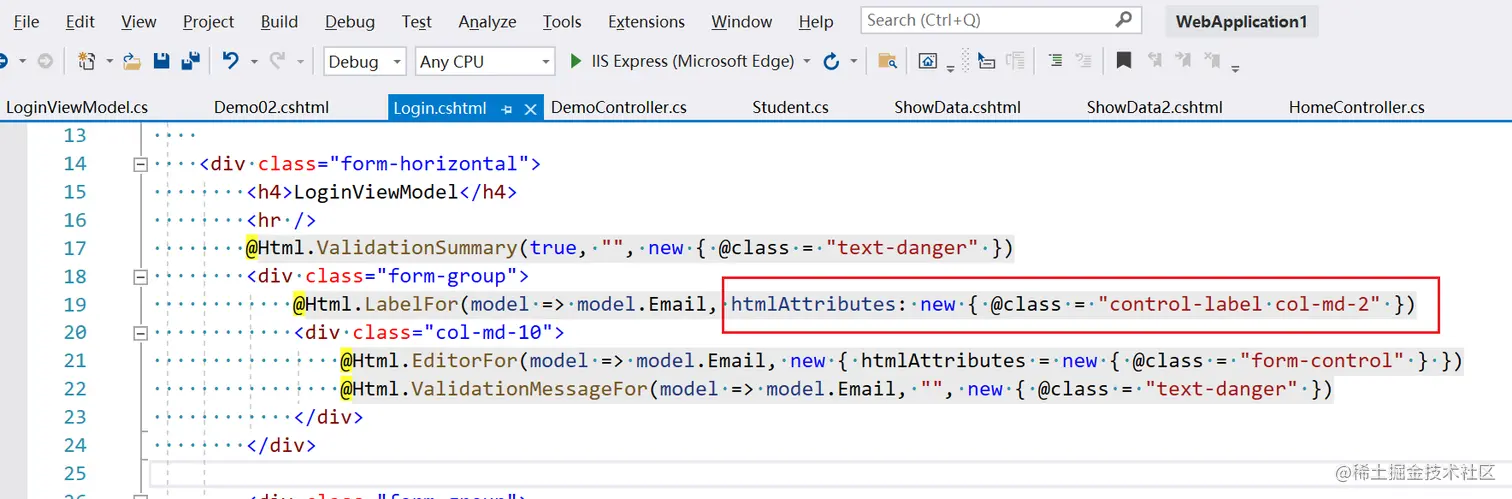The image size is (1512, 499).
Task: Open the Debug menu
Action: pyautogui.click(x=350, y=21)
